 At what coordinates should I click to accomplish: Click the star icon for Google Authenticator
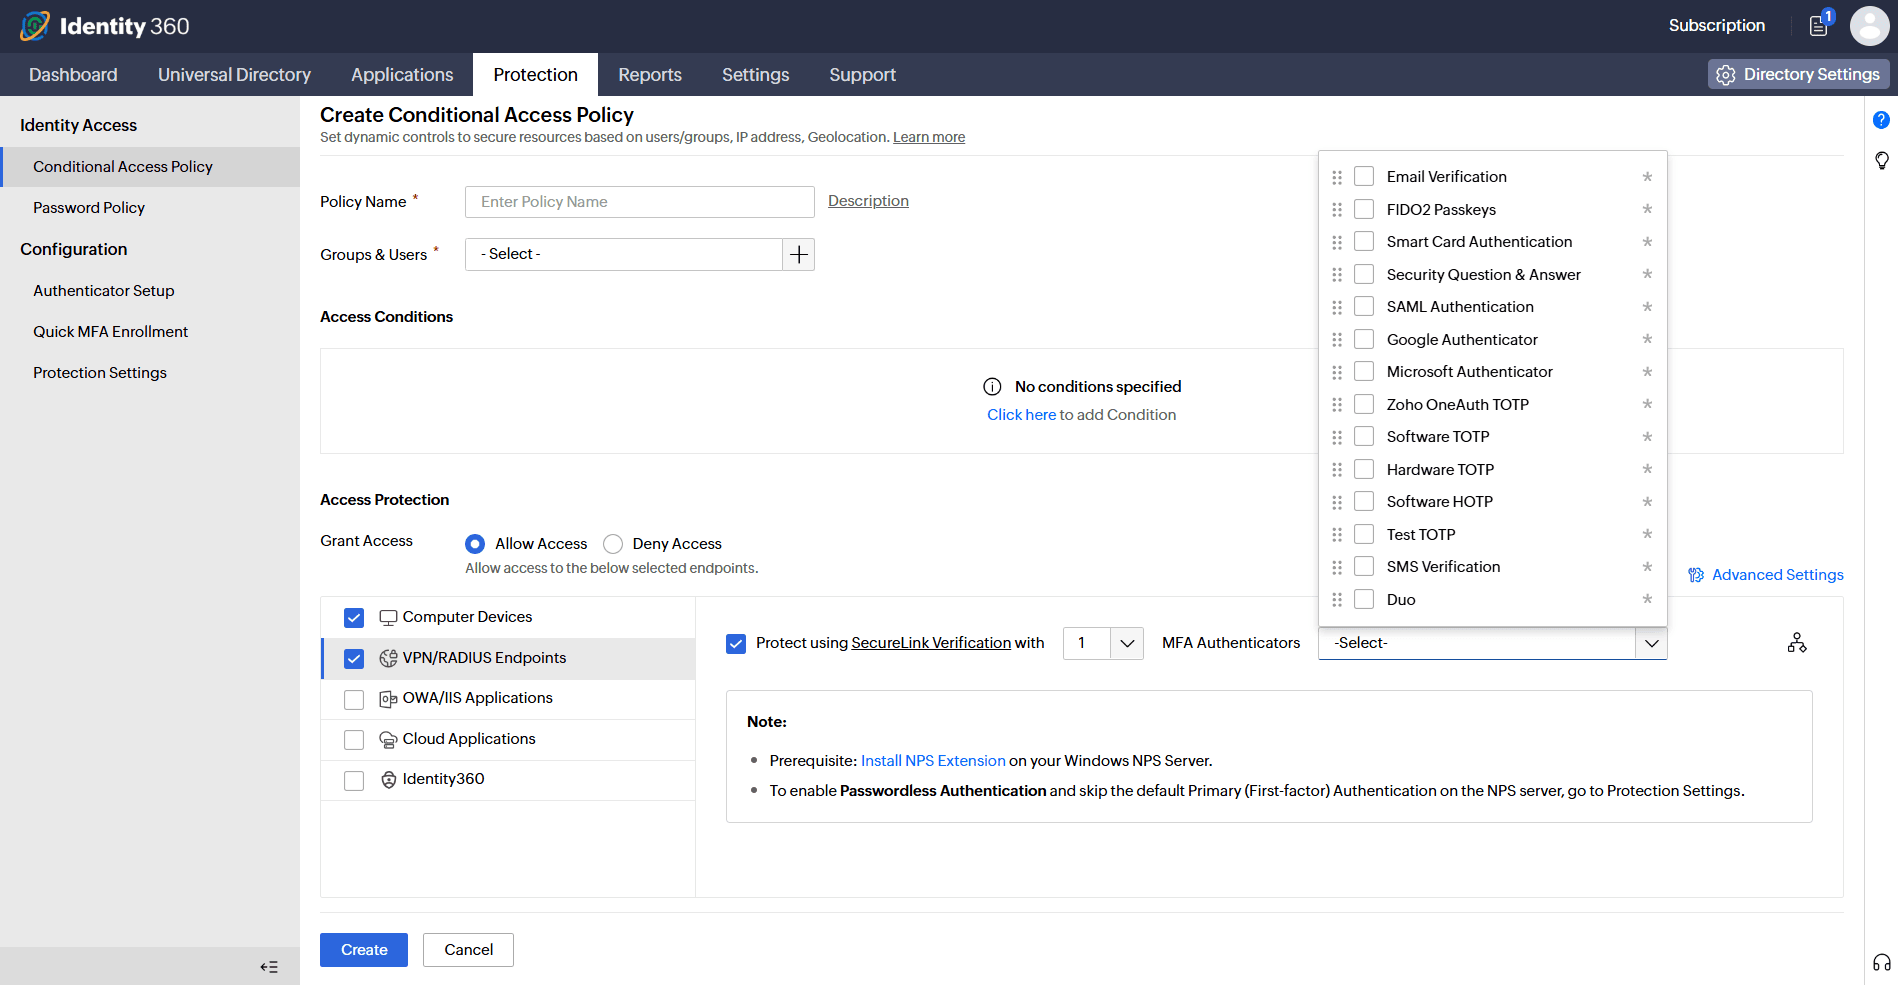click(1647, 339)
